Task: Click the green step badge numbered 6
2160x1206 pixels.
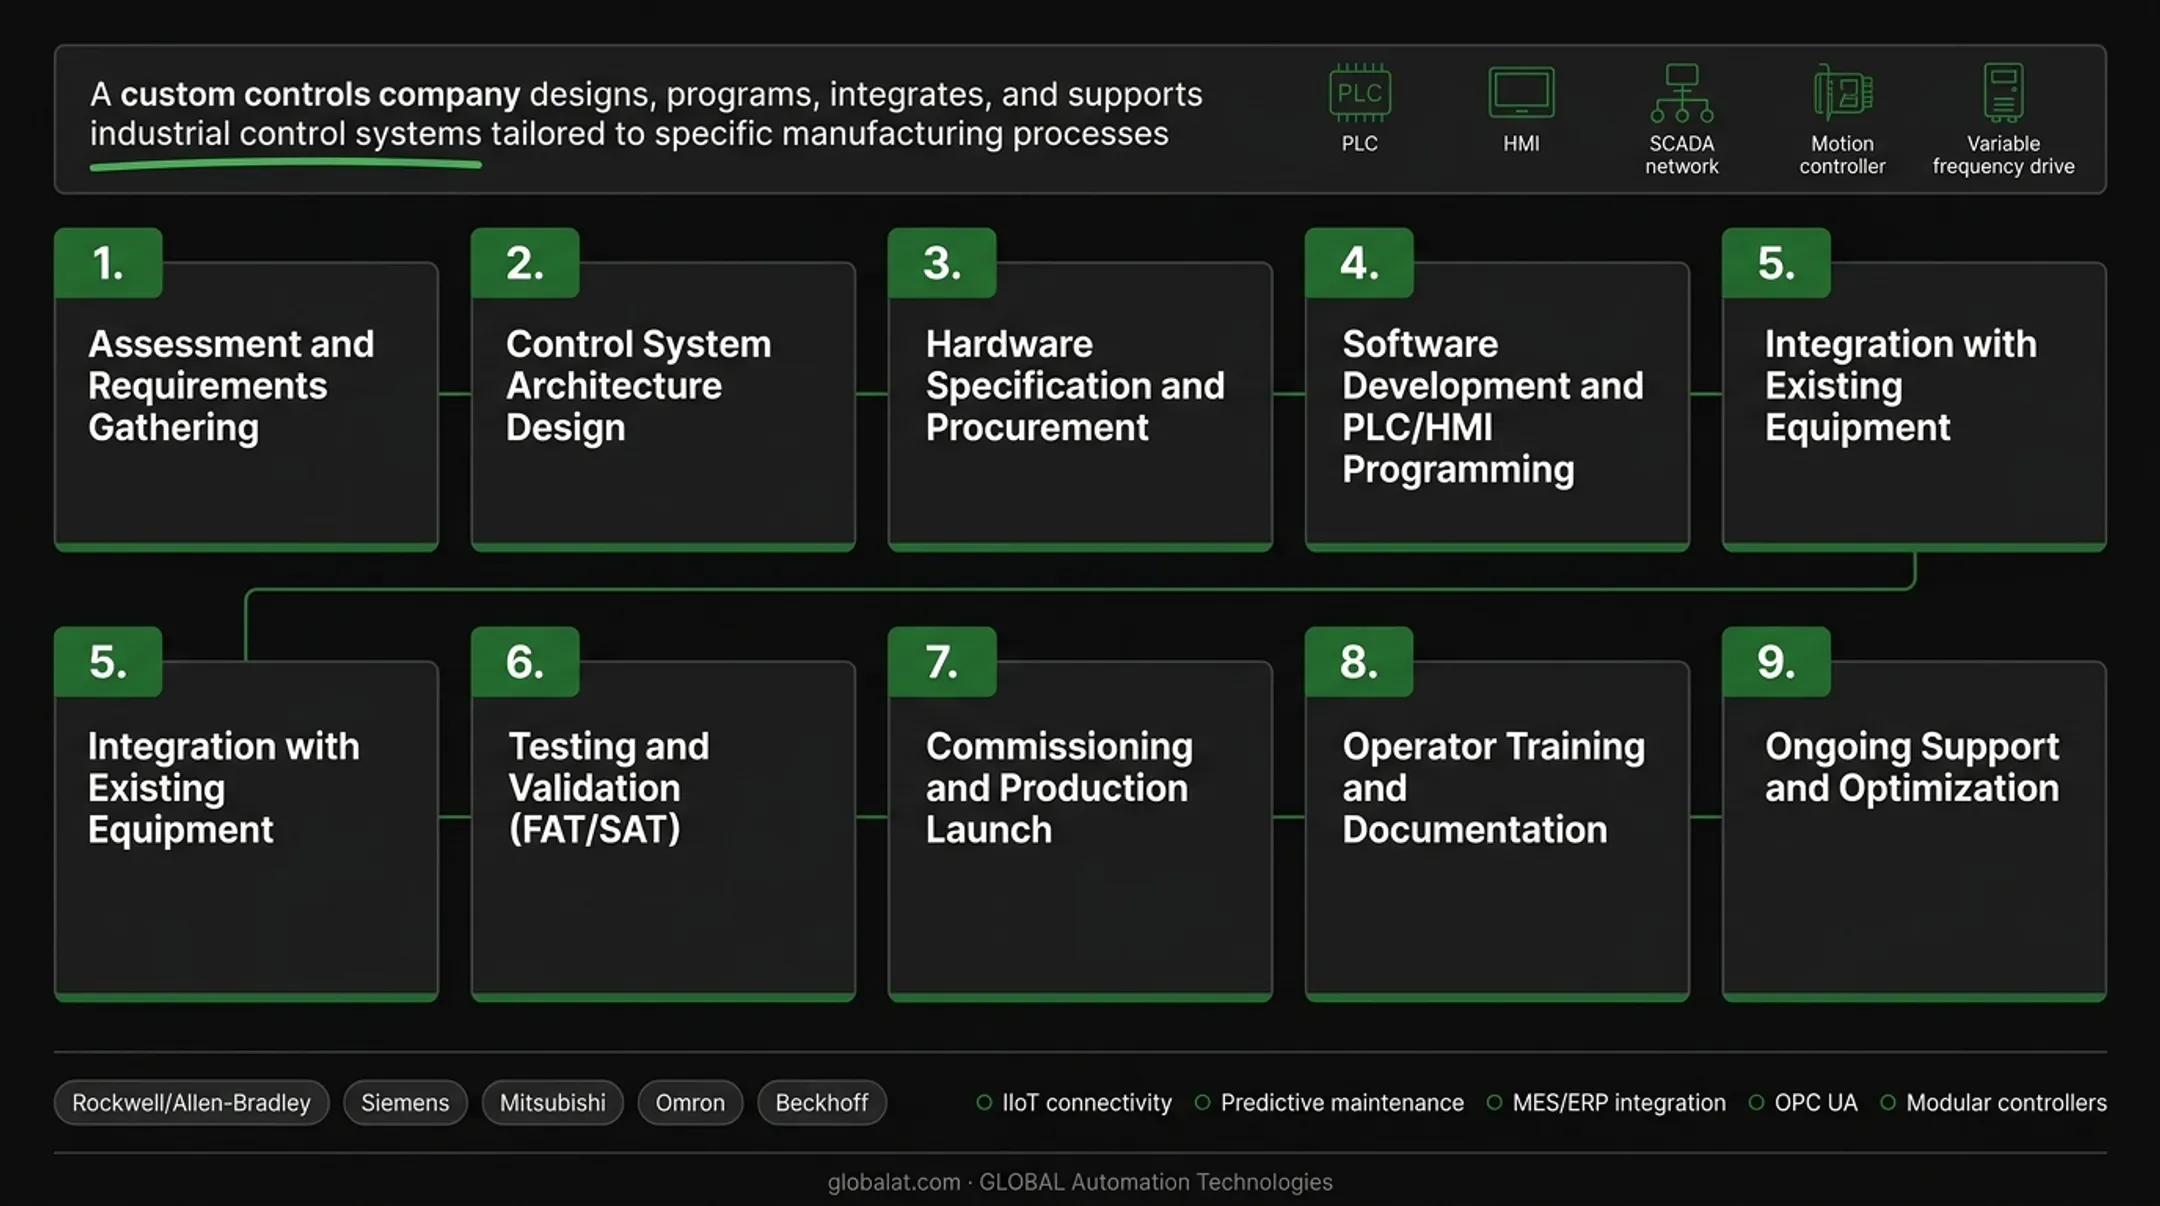Action: click(525, 662)
